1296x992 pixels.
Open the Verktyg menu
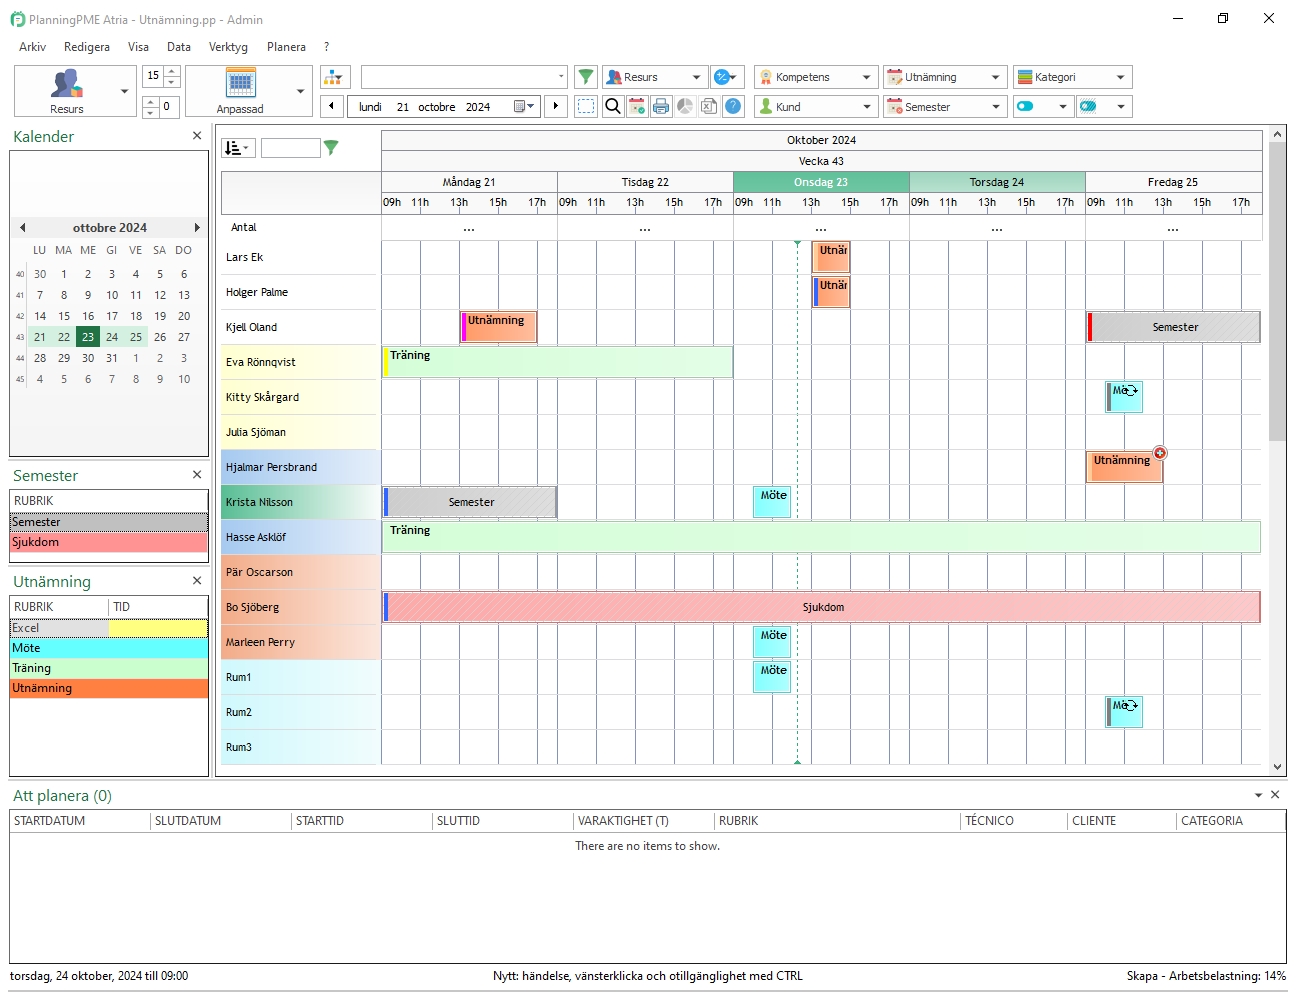228,47
